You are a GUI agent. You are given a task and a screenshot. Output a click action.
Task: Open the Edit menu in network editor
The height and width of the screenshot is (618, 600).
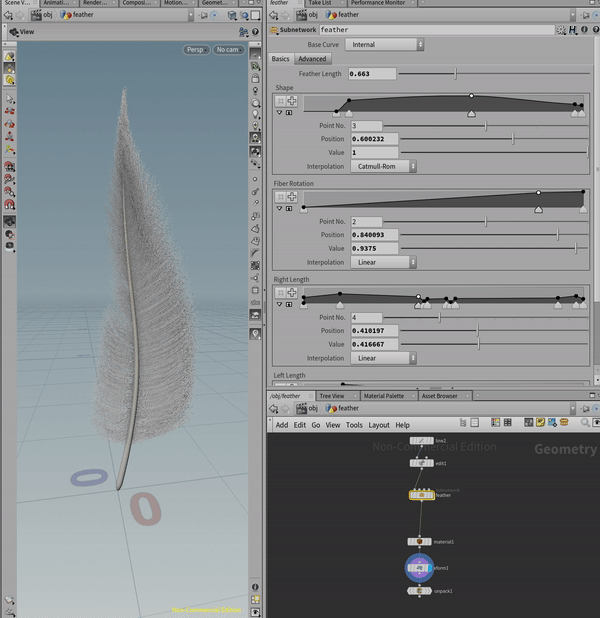point(300,425)
